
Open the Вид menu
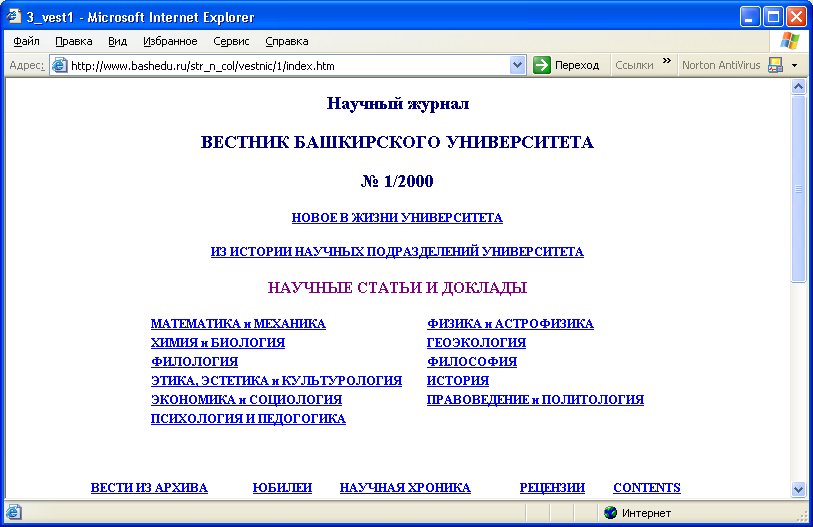118,41
